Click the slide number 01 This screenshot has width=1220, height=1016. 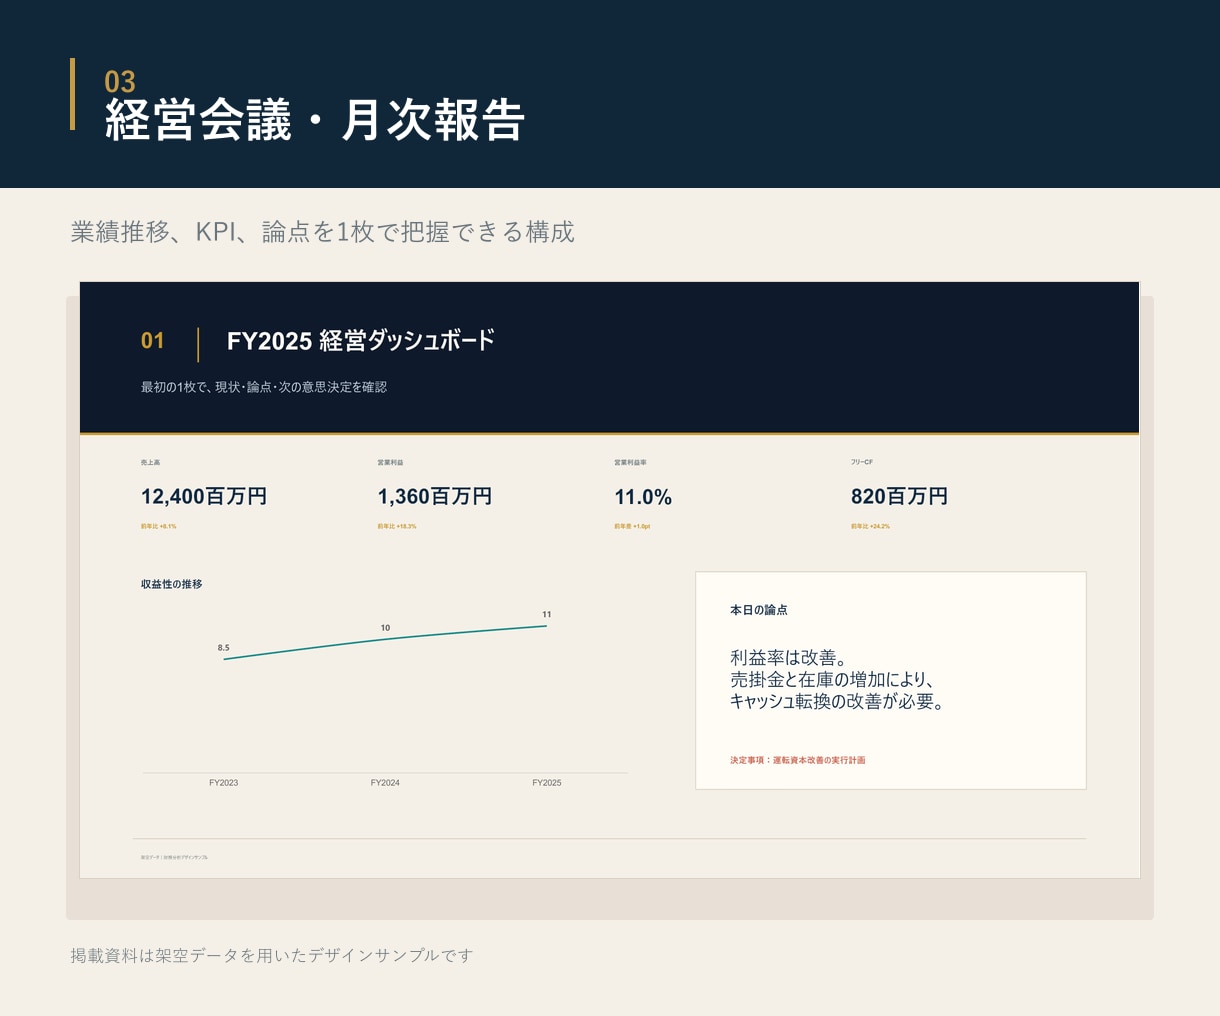pyautogui.click(x=153, y=341)
